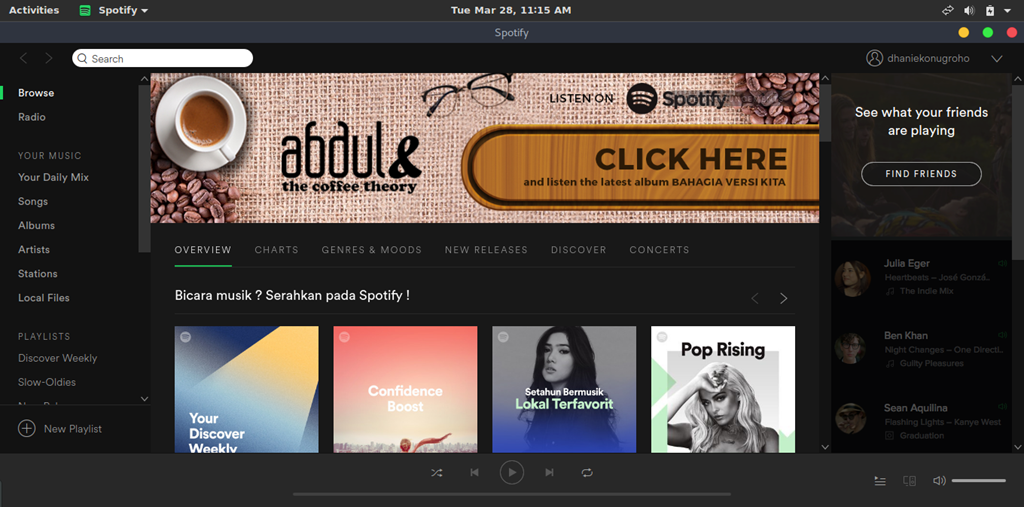1024x507 pixels.
Task: Open the Pop Rising playlist cover
Action: click(x=723, y=389)
